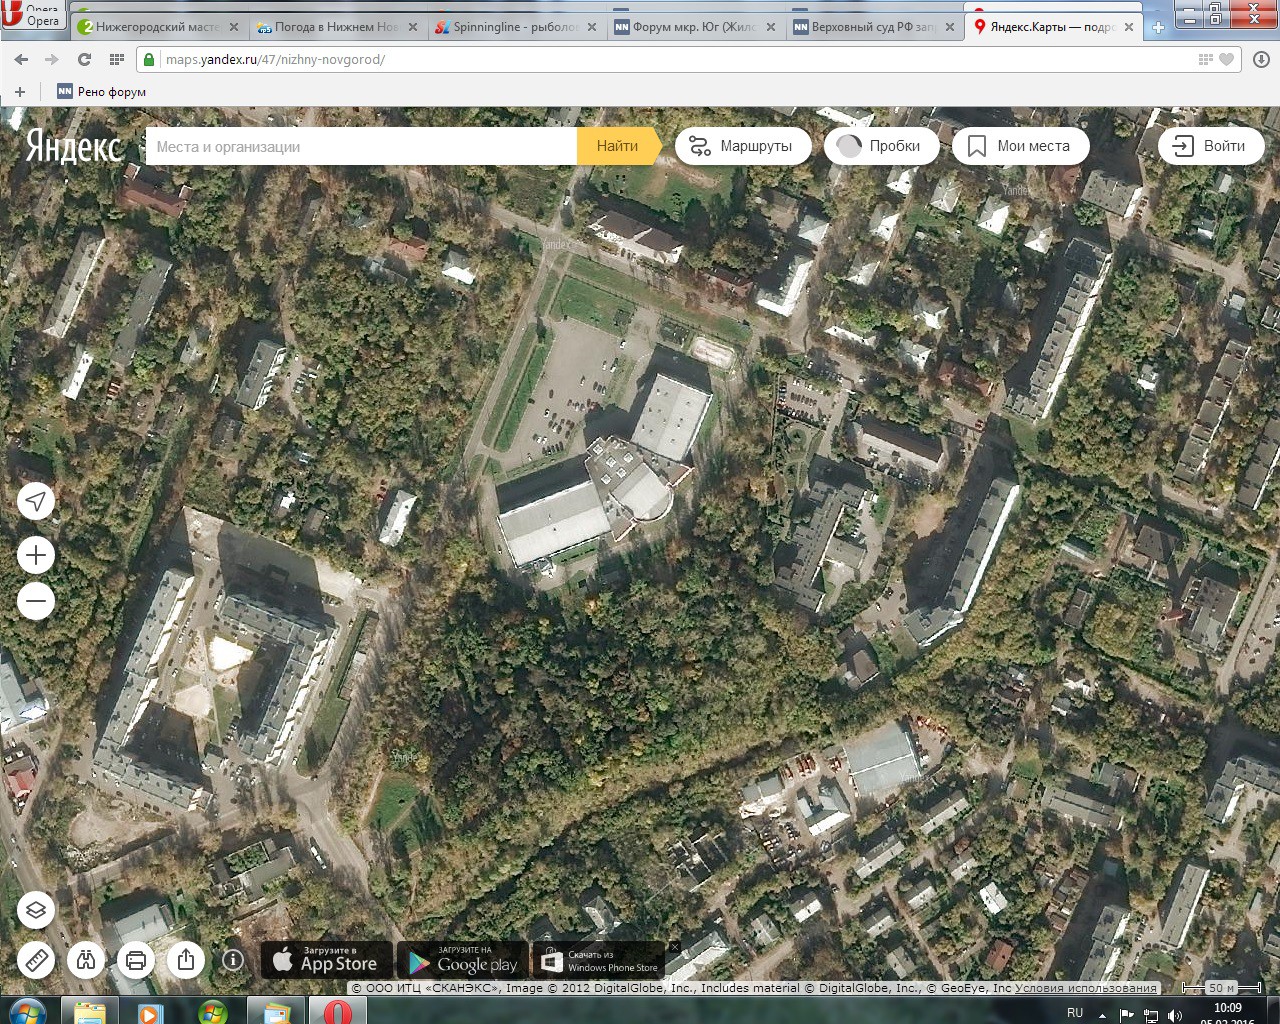This screenshot has width=1280, height=1024.
Task: Open the Условия использования link
Action: click(1086, 988)
